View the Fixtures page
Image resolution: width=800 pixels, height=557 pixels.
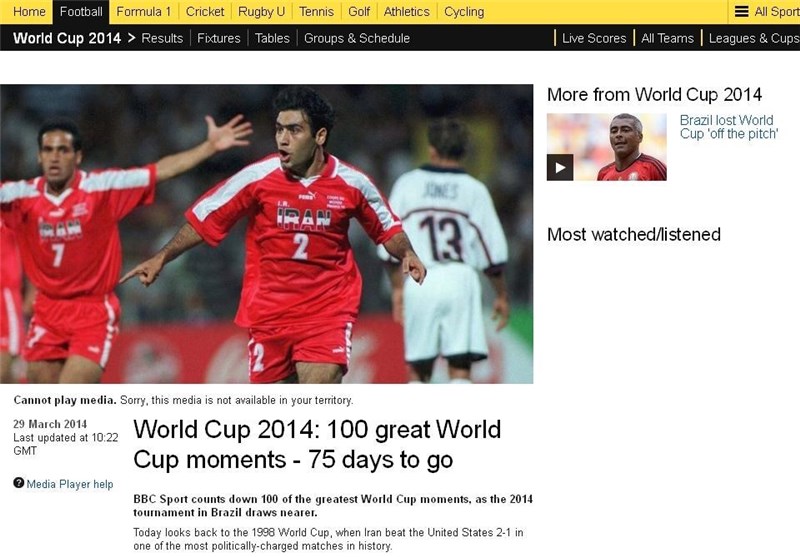pyautogui.click(x=219, y=38)
